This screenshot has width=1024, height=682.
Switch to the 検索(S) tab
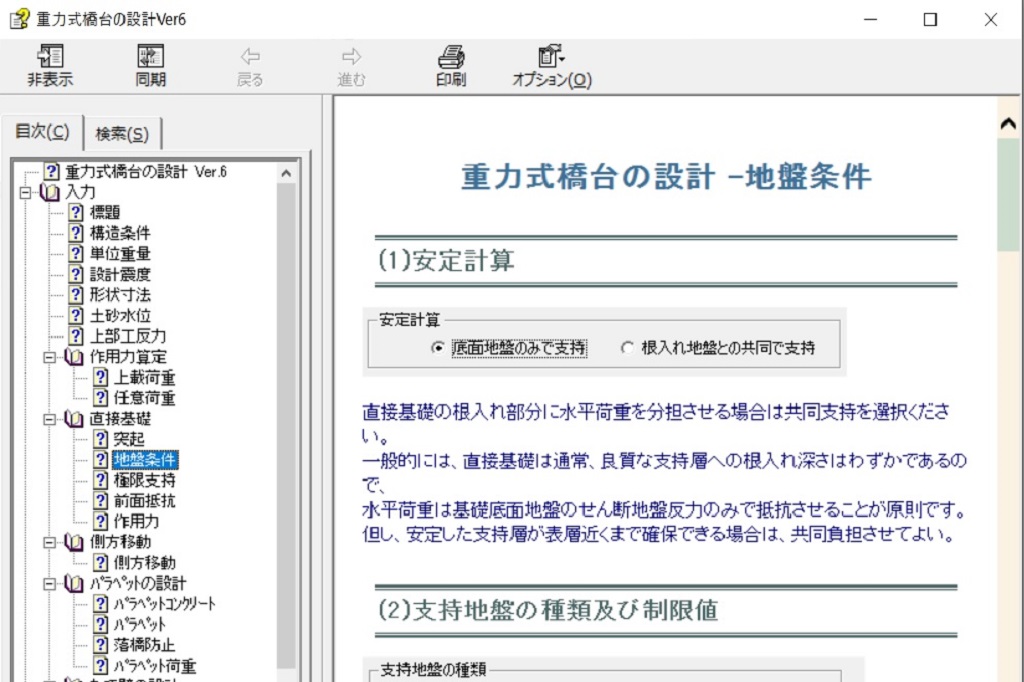click(122, 135)
